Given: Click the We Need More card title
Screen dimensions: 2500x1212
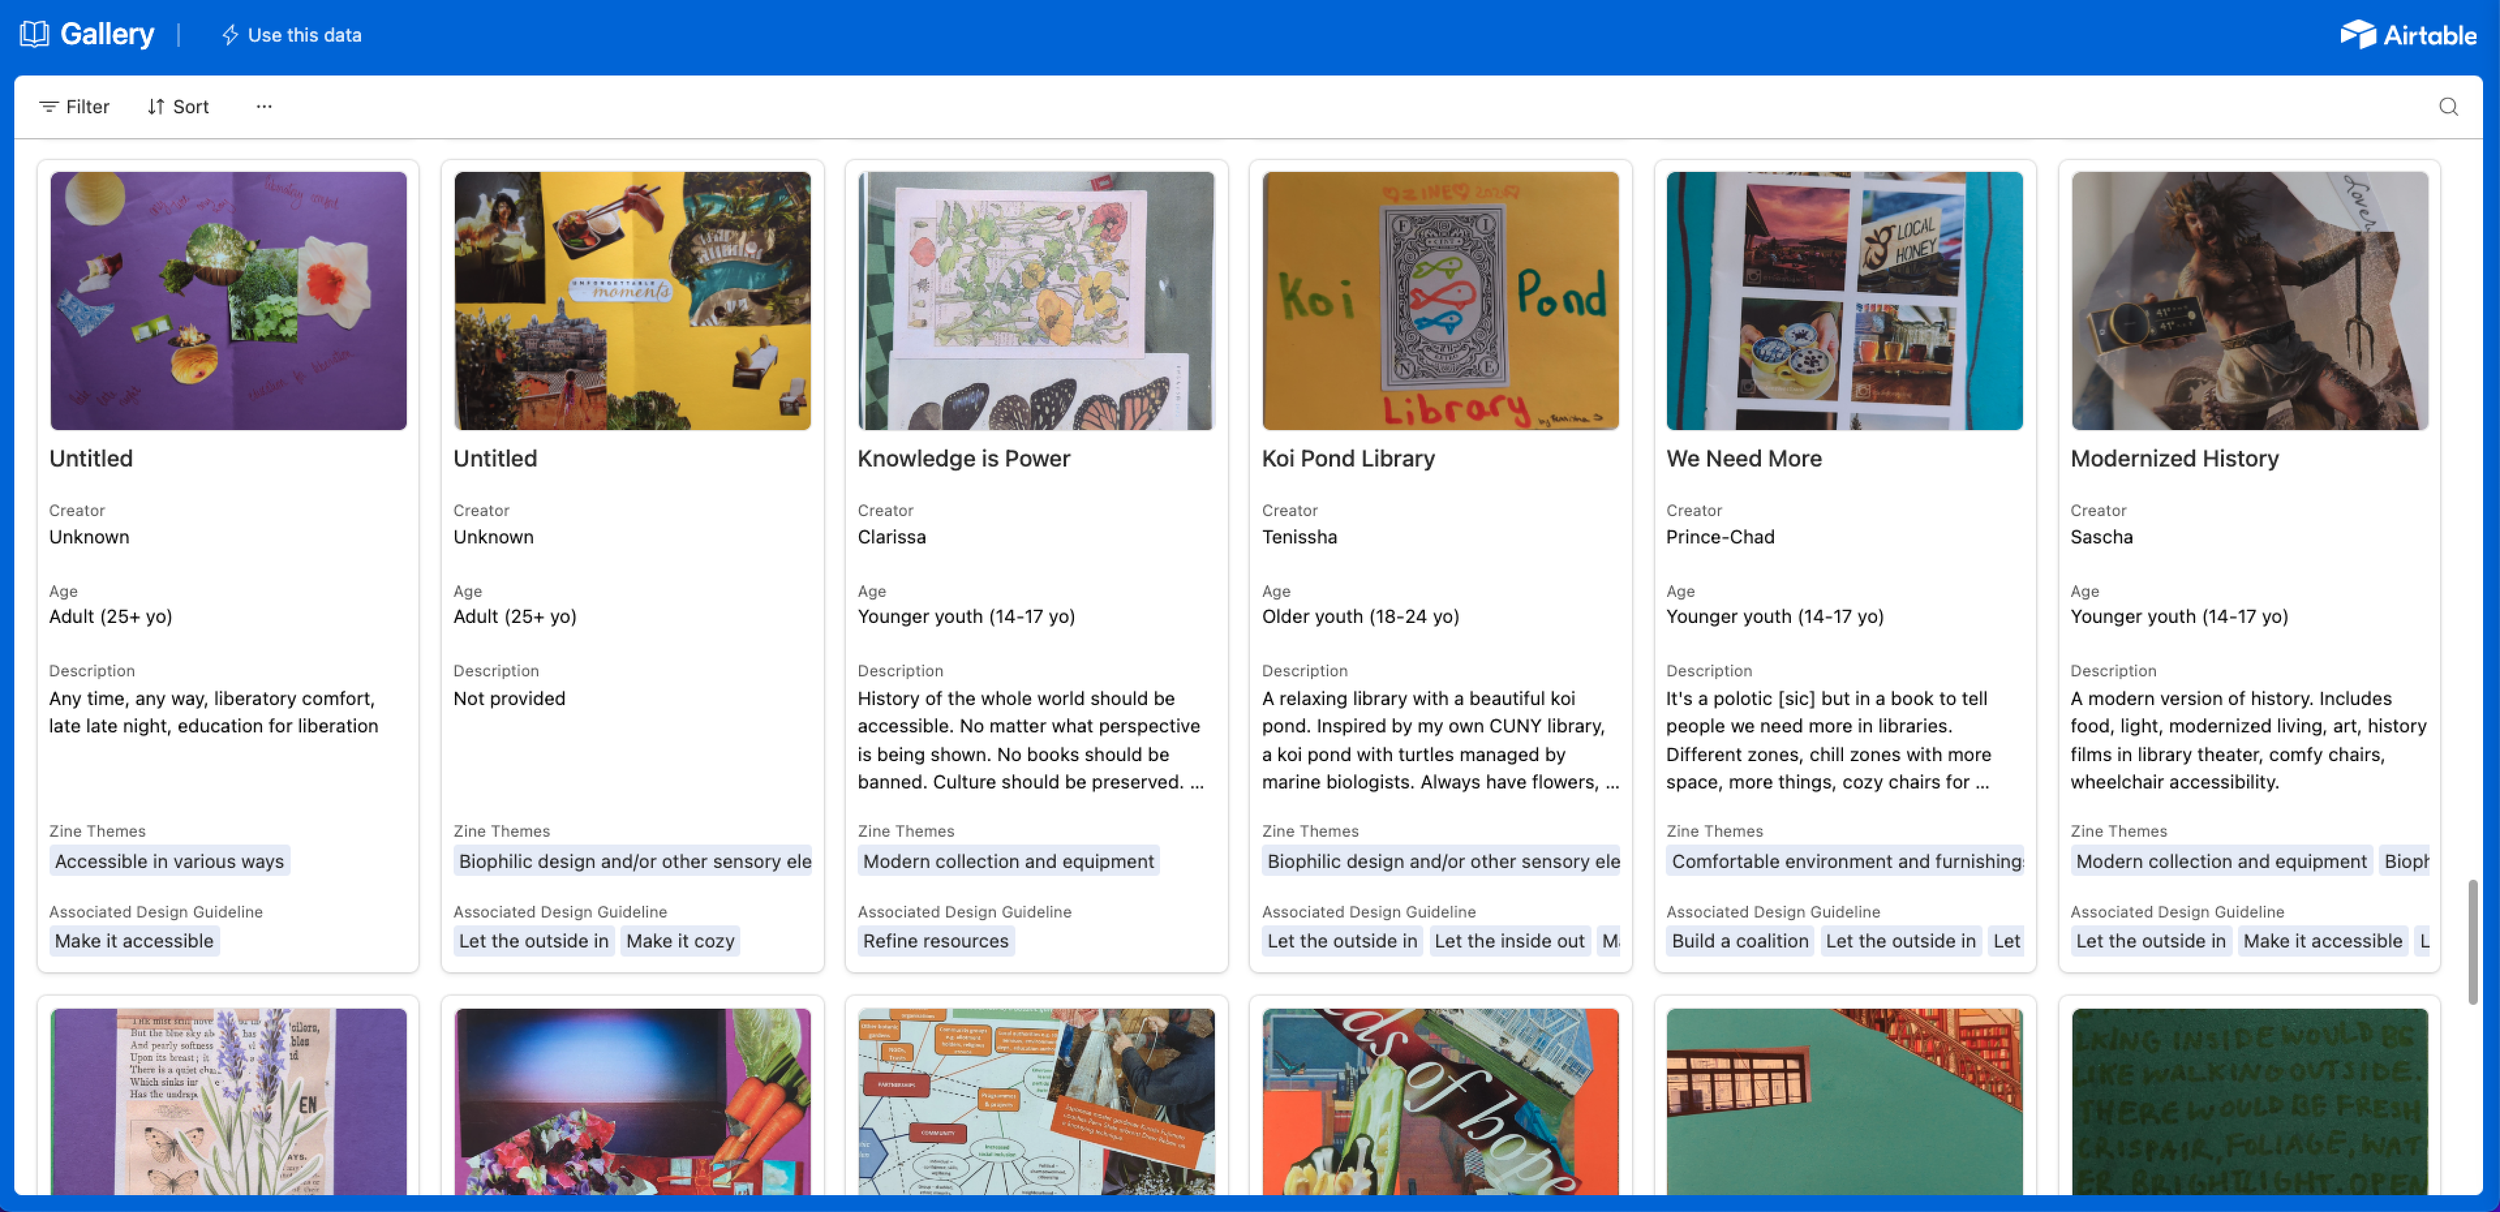Looking at the screenshot, I should 1743,458.
